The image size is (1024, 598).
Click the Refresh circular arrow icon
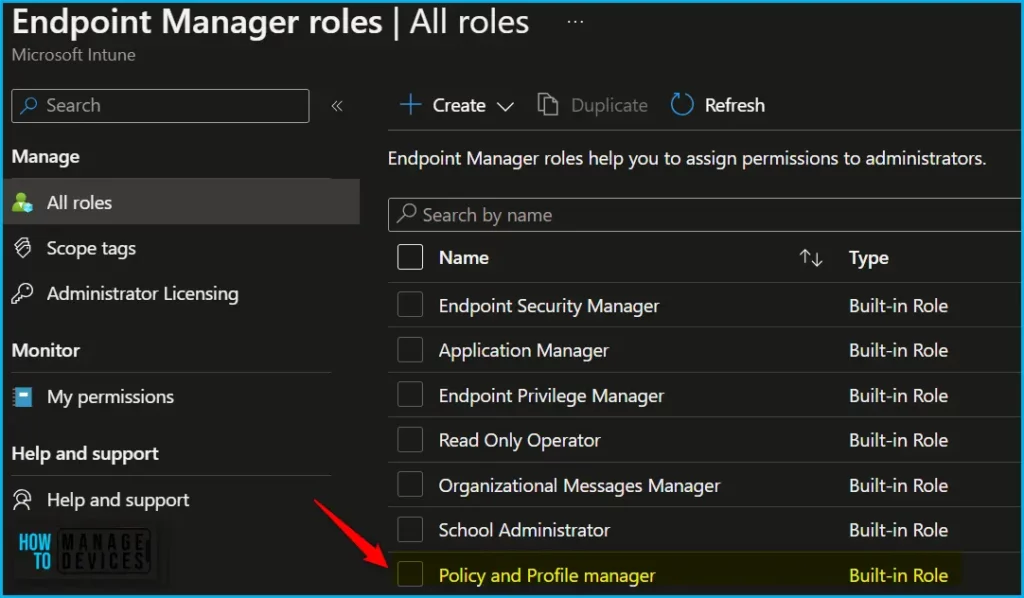682,104
